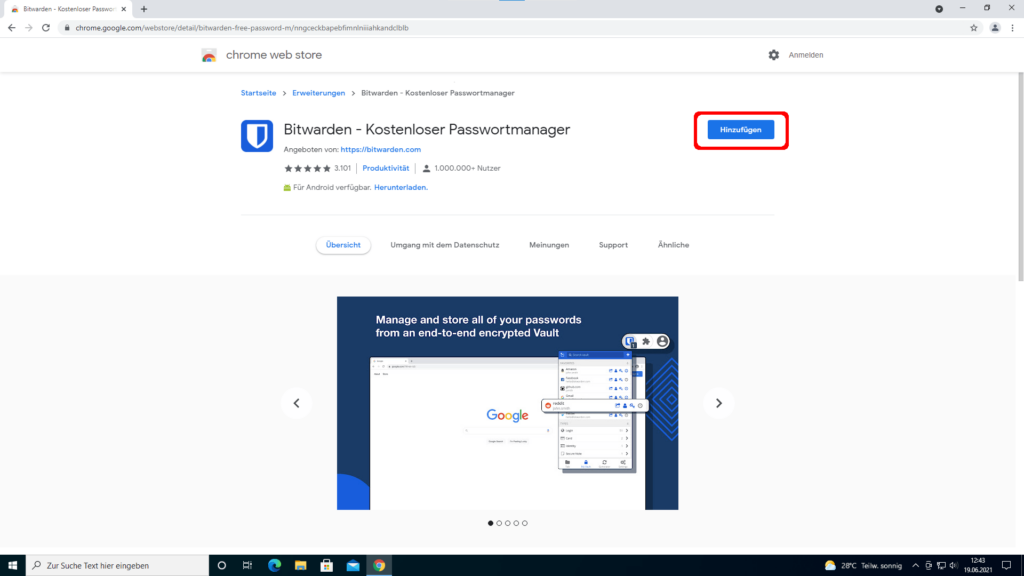Open the volume speaker icon in tray
1024x576 pixels.
953,566
